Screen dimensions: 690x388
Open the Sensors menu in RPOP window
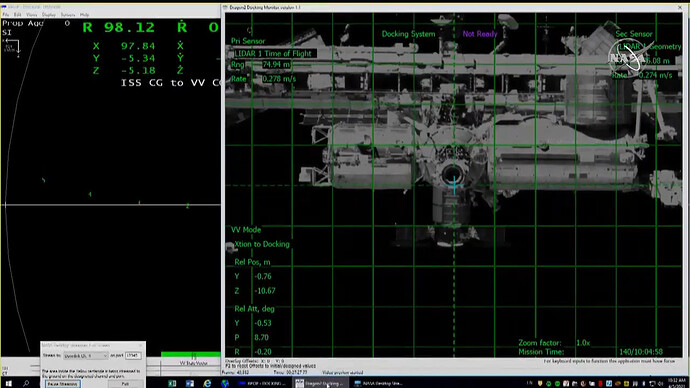point(68,15)
